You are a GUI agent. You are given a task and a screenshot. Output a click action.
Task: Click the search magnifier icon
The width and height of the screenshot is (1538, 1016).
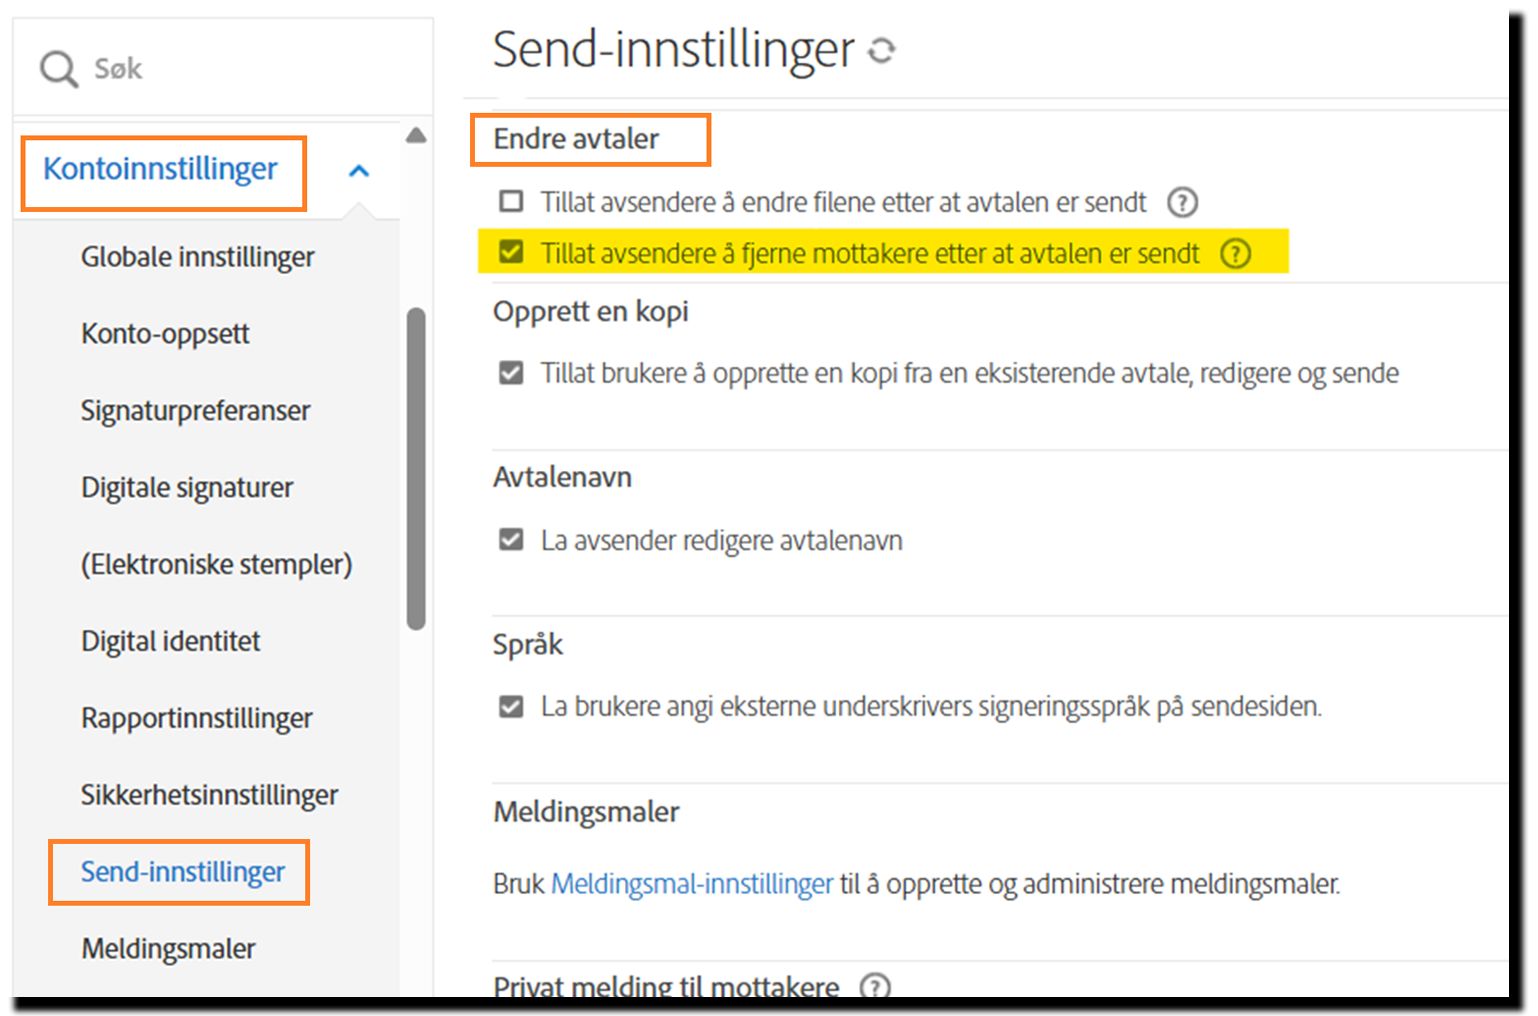[x=57, y=68]
